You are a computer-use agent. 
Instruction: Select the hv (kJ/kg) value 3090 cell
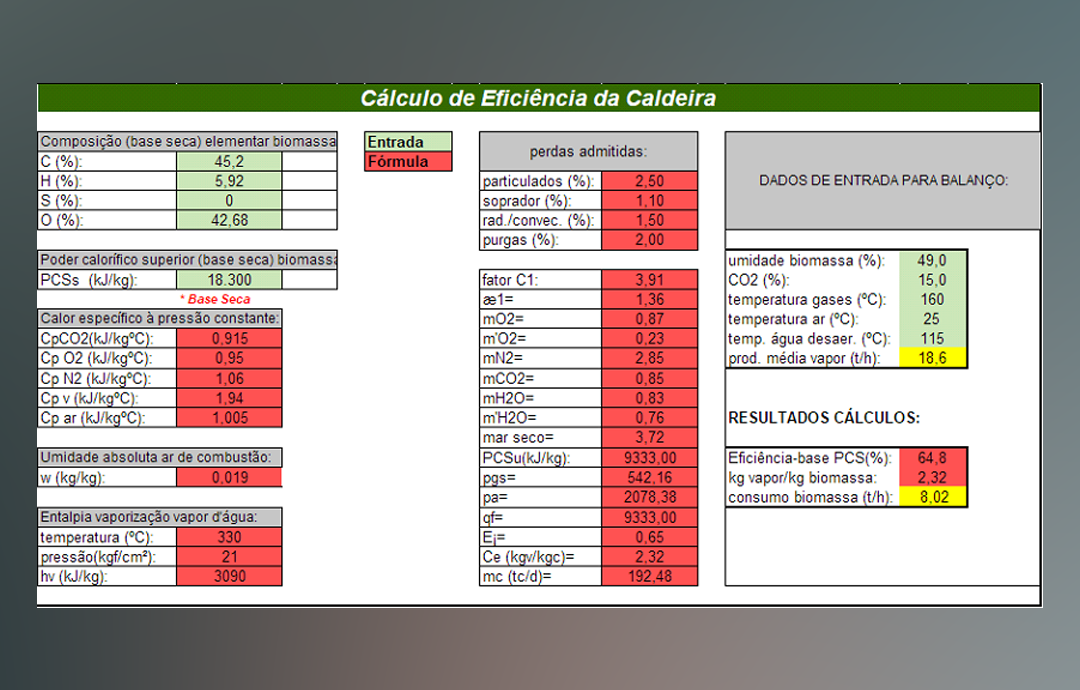pyautogui.click(x=229, y=576)
